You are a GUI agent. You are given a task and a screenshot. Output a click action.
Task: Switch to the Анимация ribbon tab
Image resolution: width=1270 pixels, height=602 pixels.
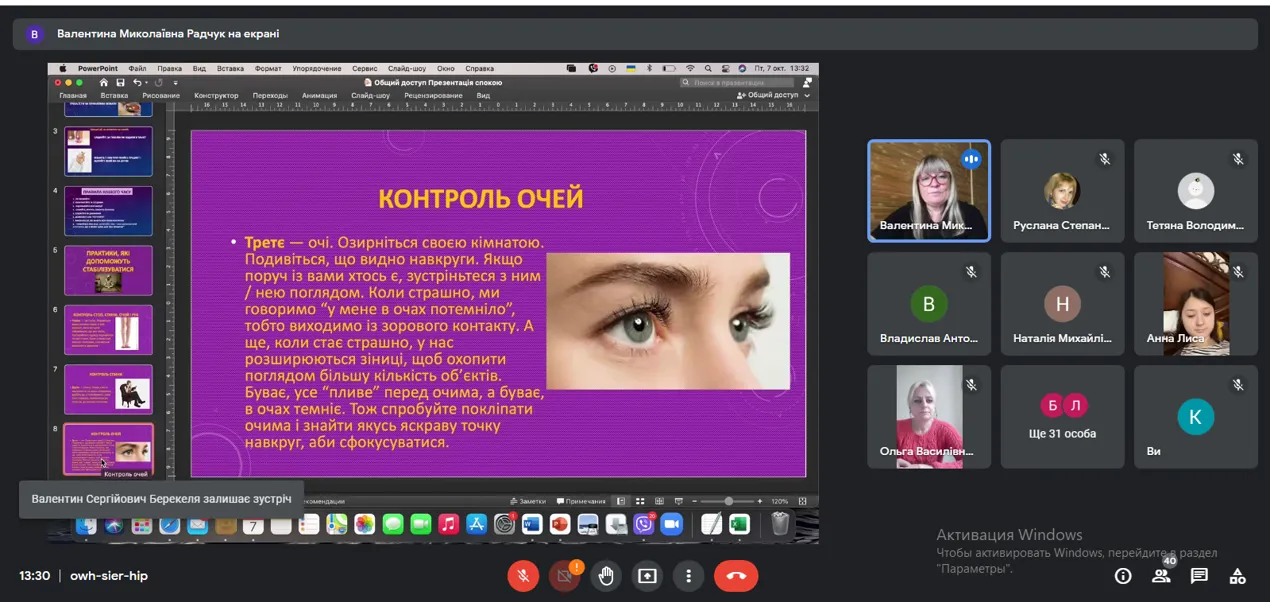(x=319, y=96)
